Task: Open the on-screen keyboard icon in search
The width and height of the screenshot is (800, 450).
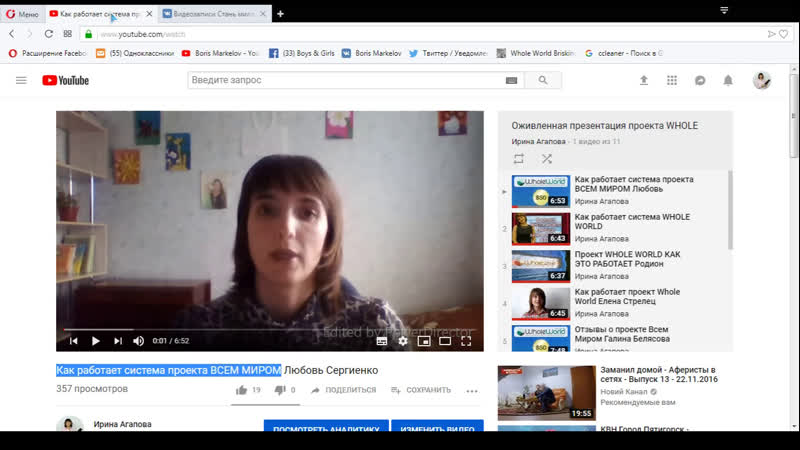Action: tap(511, 81)
